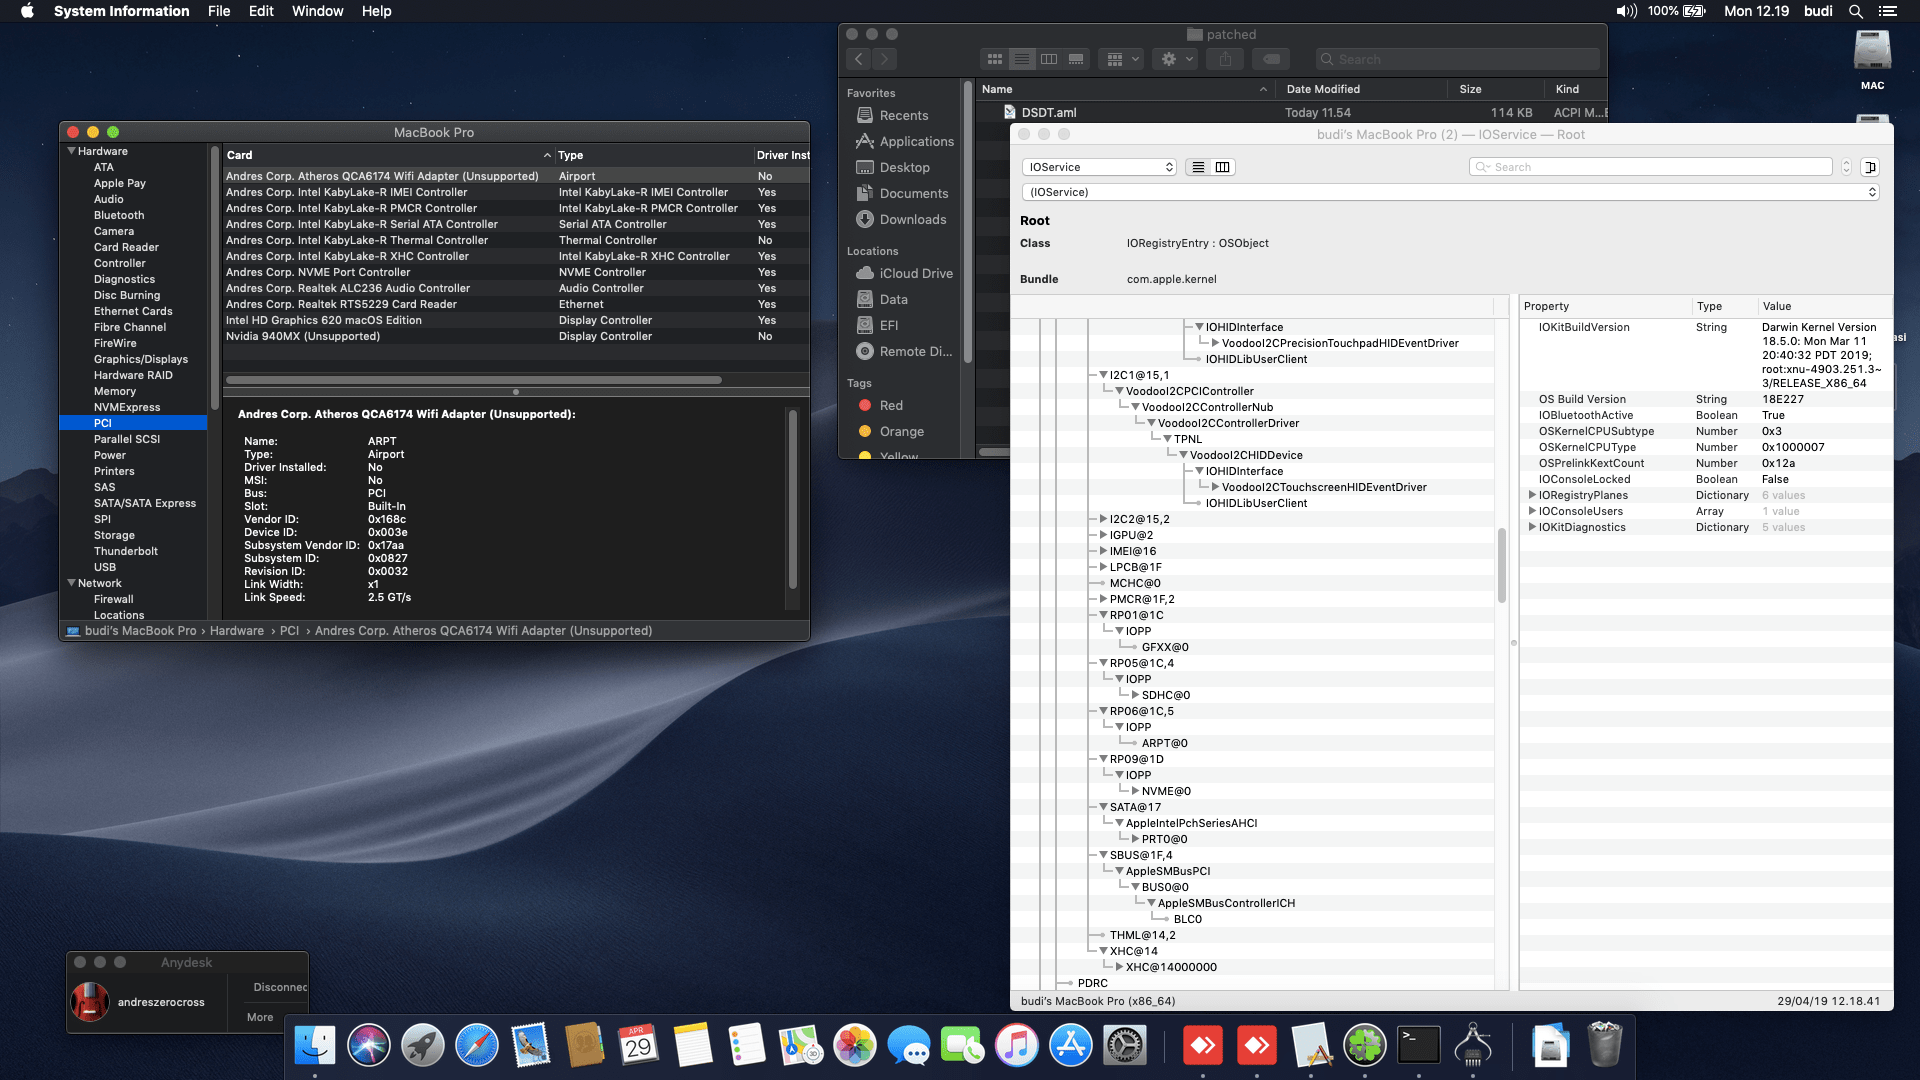1920x1080 pixels.
Task: Enable list view in IORegistryExplorer
Action: (1198, 167)
